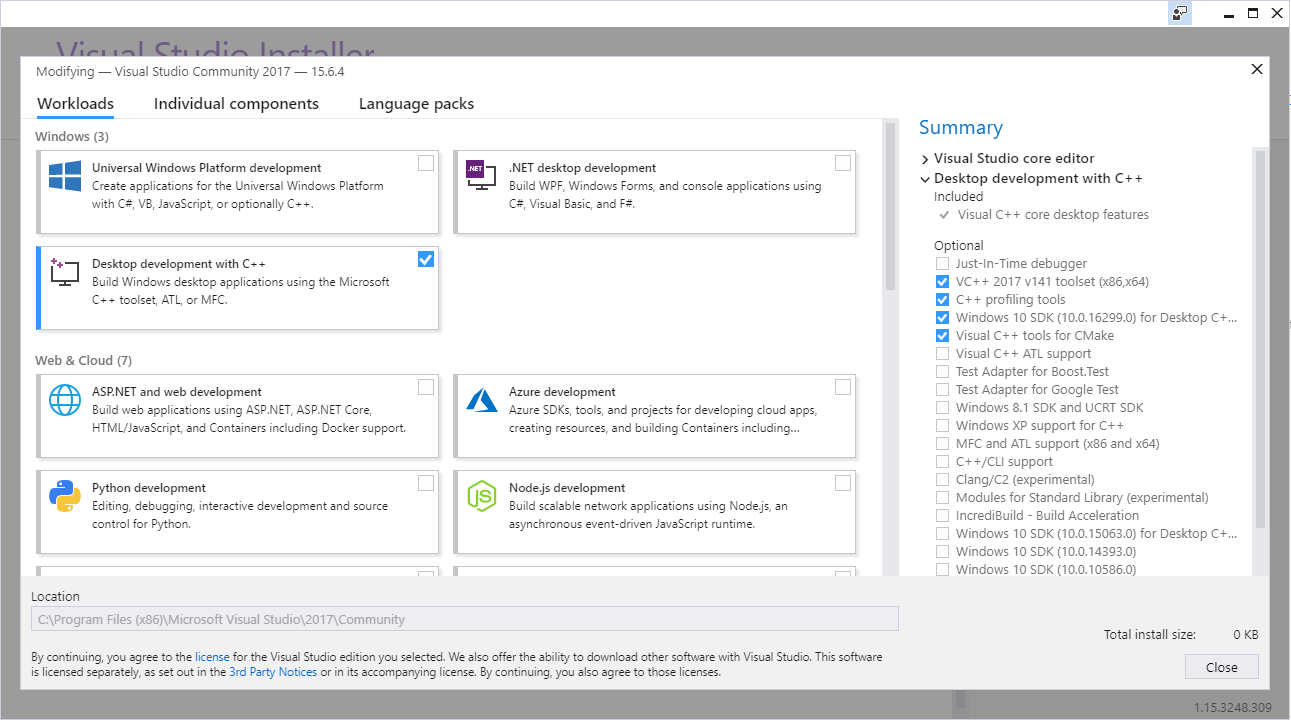Image resolution: width=1291 pixels, height=720 pixels.
Task: Uncheck Windows 10 SDK (10.0.16299.0) option
Action: 942,318
